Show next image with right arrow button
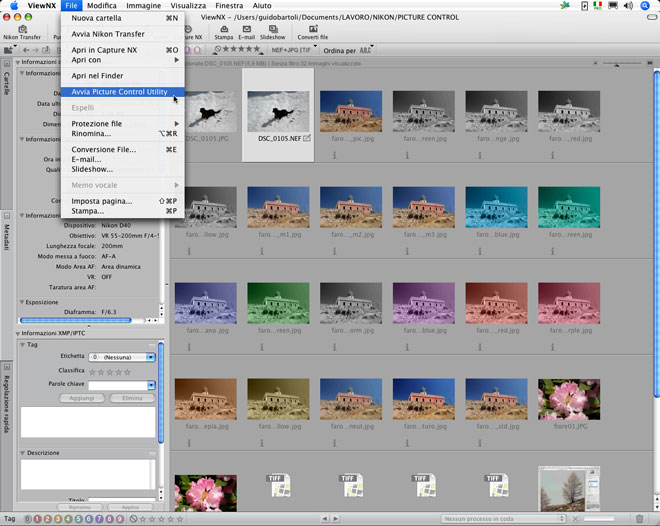 [x=335, y=519]
